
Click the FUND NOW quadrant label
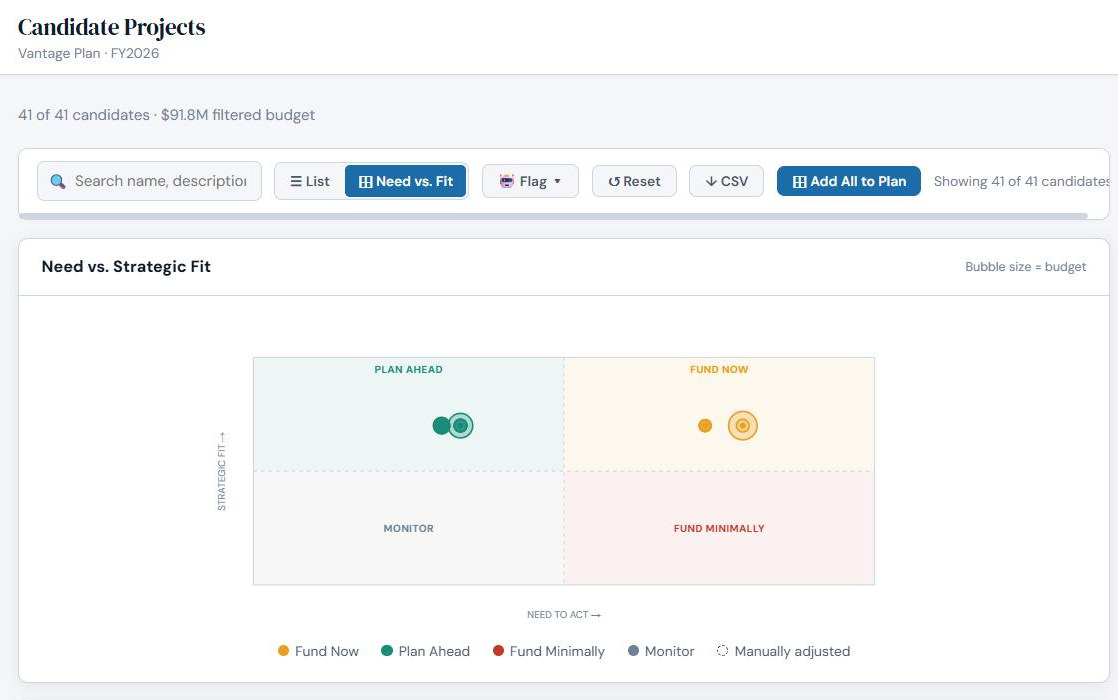719,369
